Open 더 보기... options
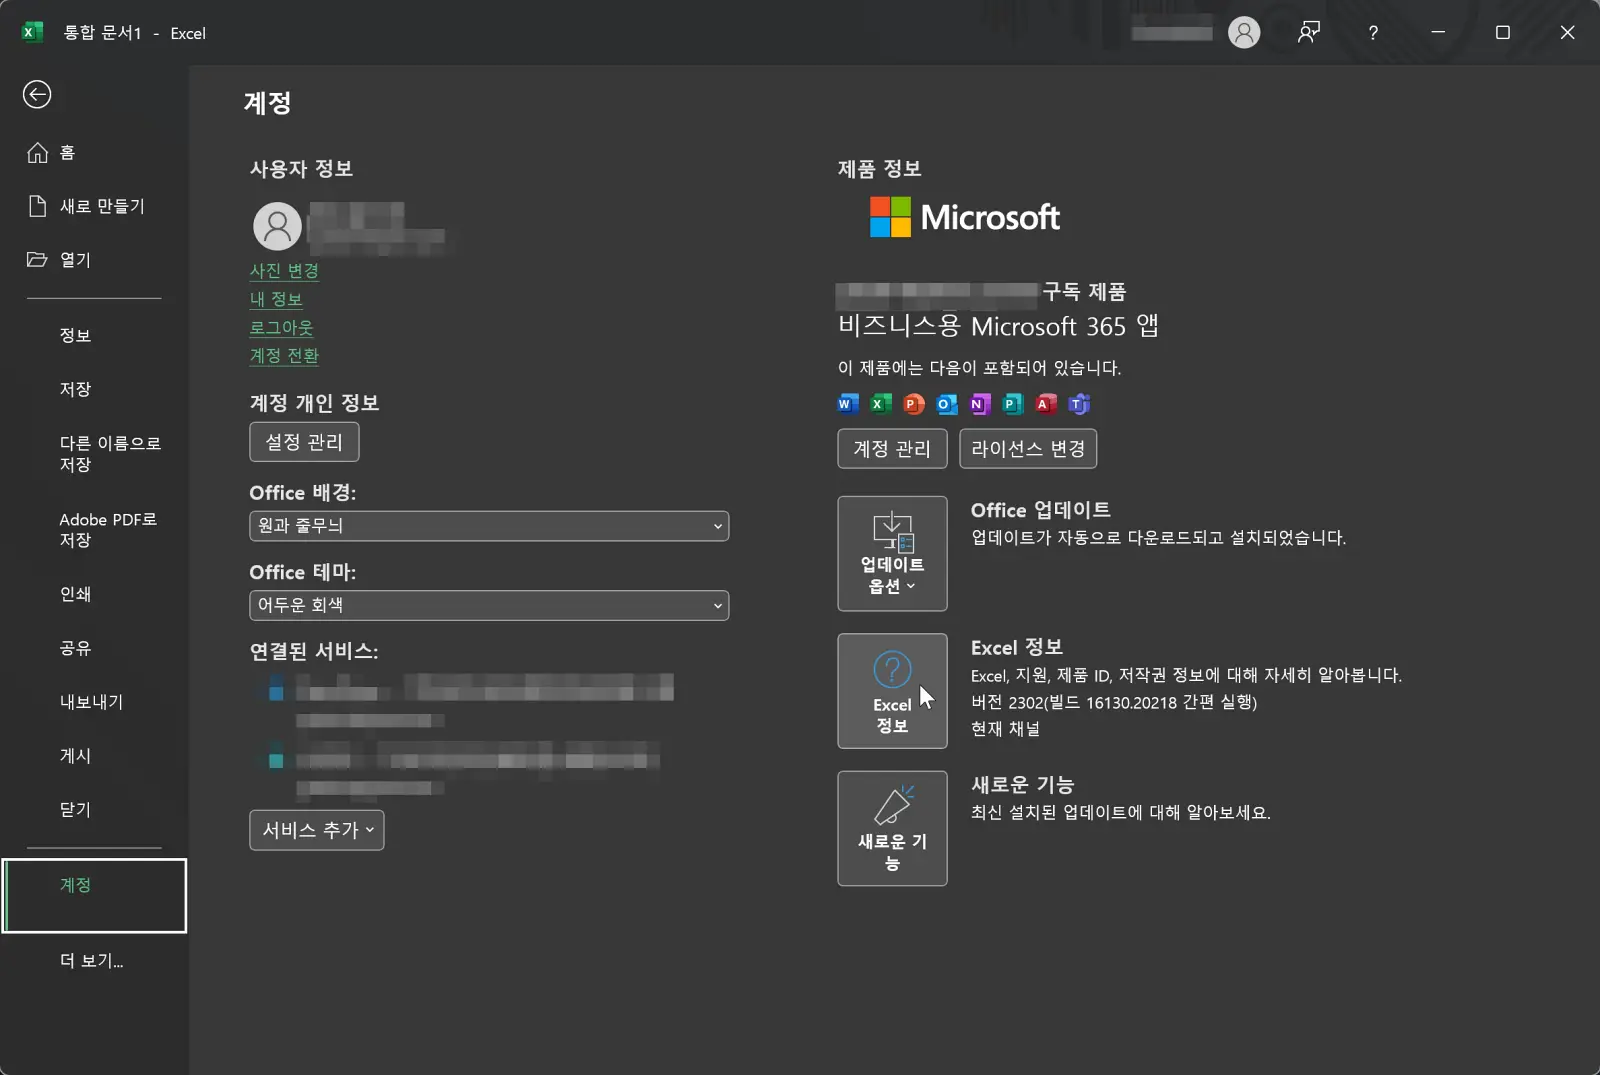This screenshot has height=1075, width=1600. click(94, 961)
